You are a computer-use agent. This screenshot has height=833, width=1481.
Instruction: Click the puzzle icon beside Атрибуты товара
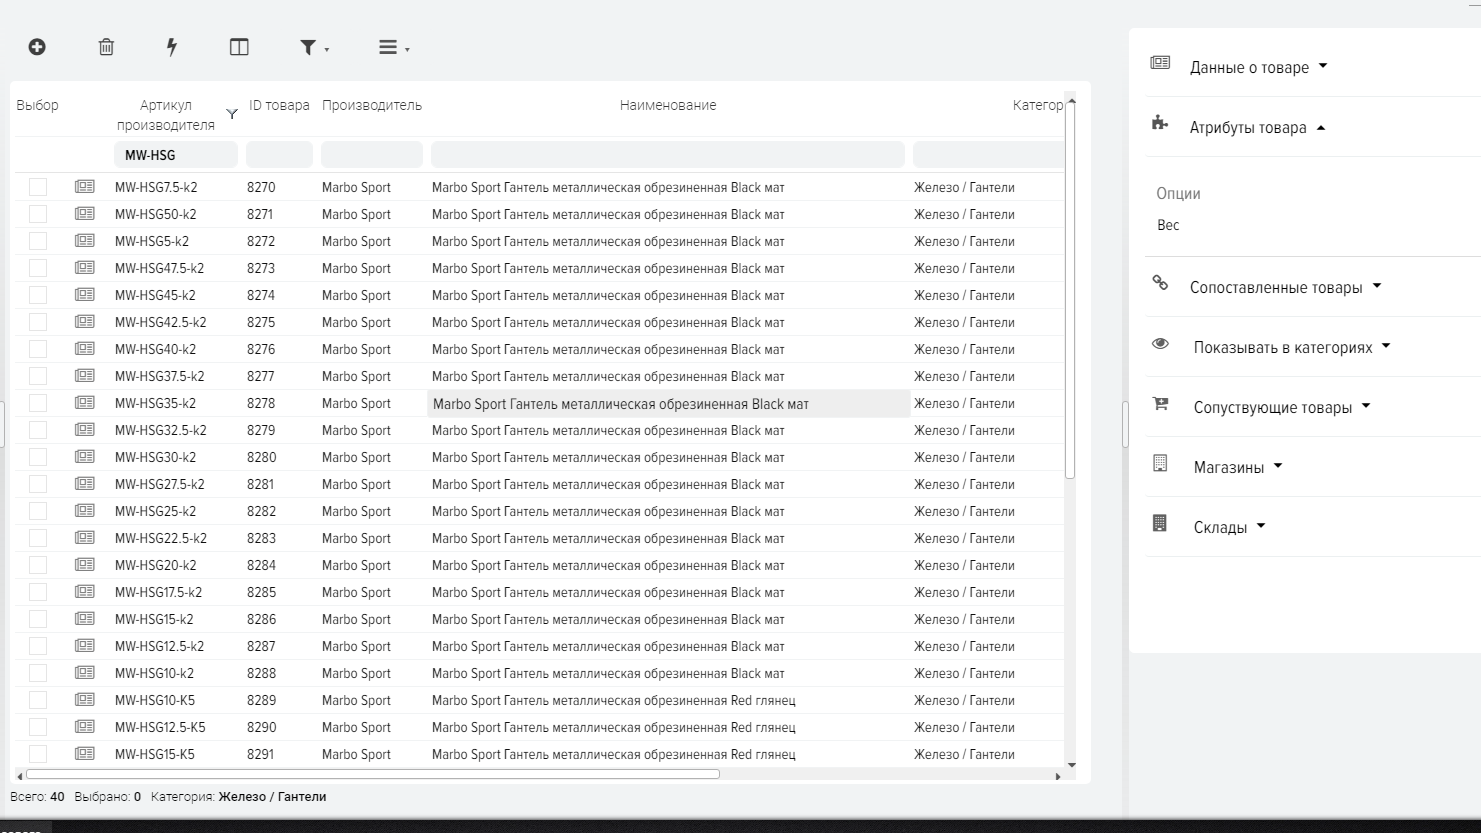tap(1160, 123)
